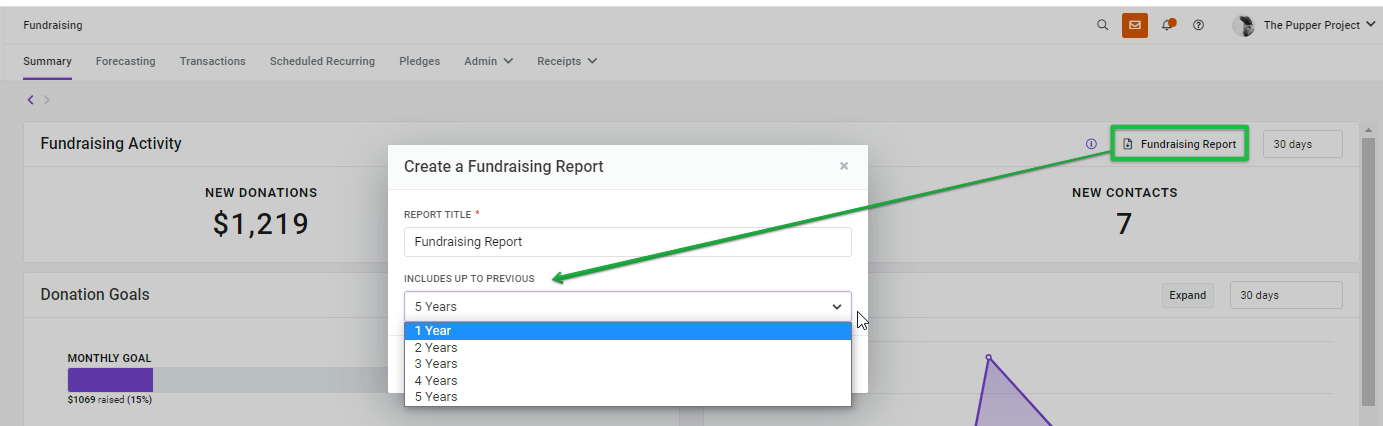Expand the Admin menu

click(x=488, y=61)
